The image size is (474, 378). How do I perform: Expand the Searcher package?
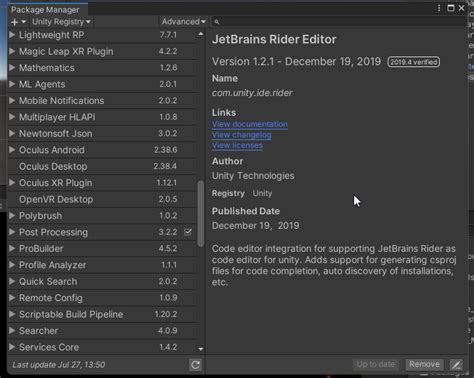[12, 331]
